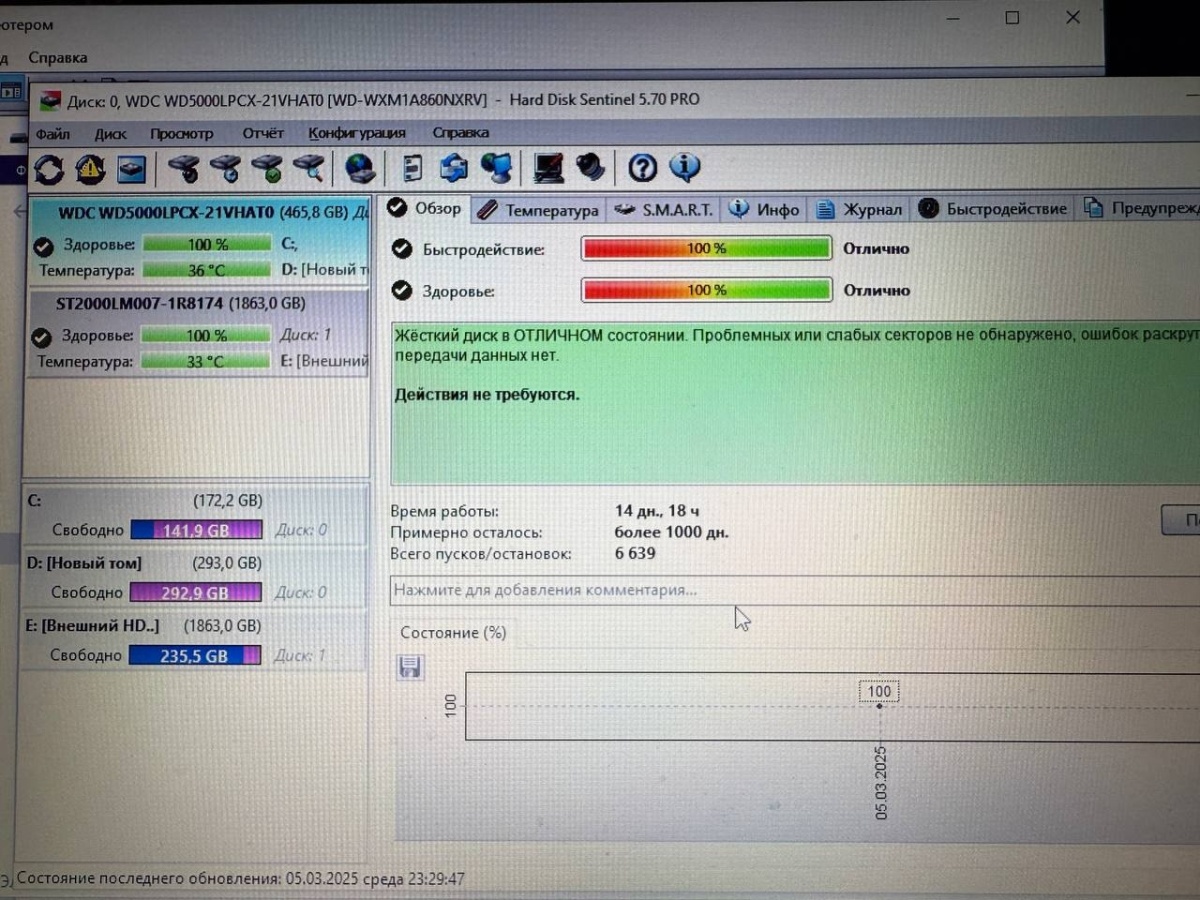The height and width of the screenshot is (900, 1200).
Task: Open Справка menu in the background window
Action: 57,57
